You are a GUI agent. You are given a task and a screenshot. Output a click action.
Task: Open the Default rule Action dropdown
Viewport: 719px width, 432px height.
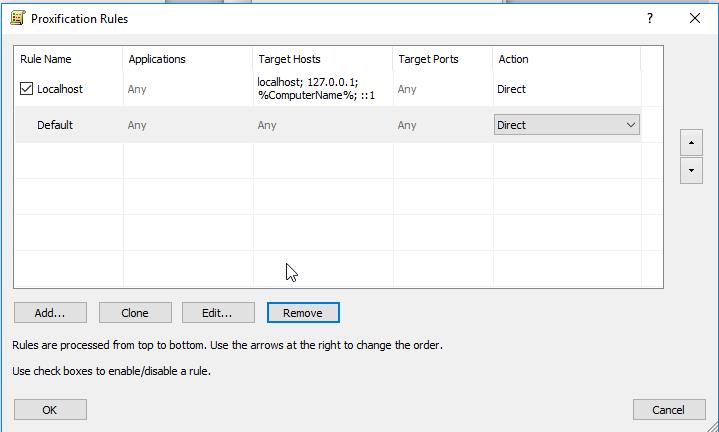[x=566, y=125]
